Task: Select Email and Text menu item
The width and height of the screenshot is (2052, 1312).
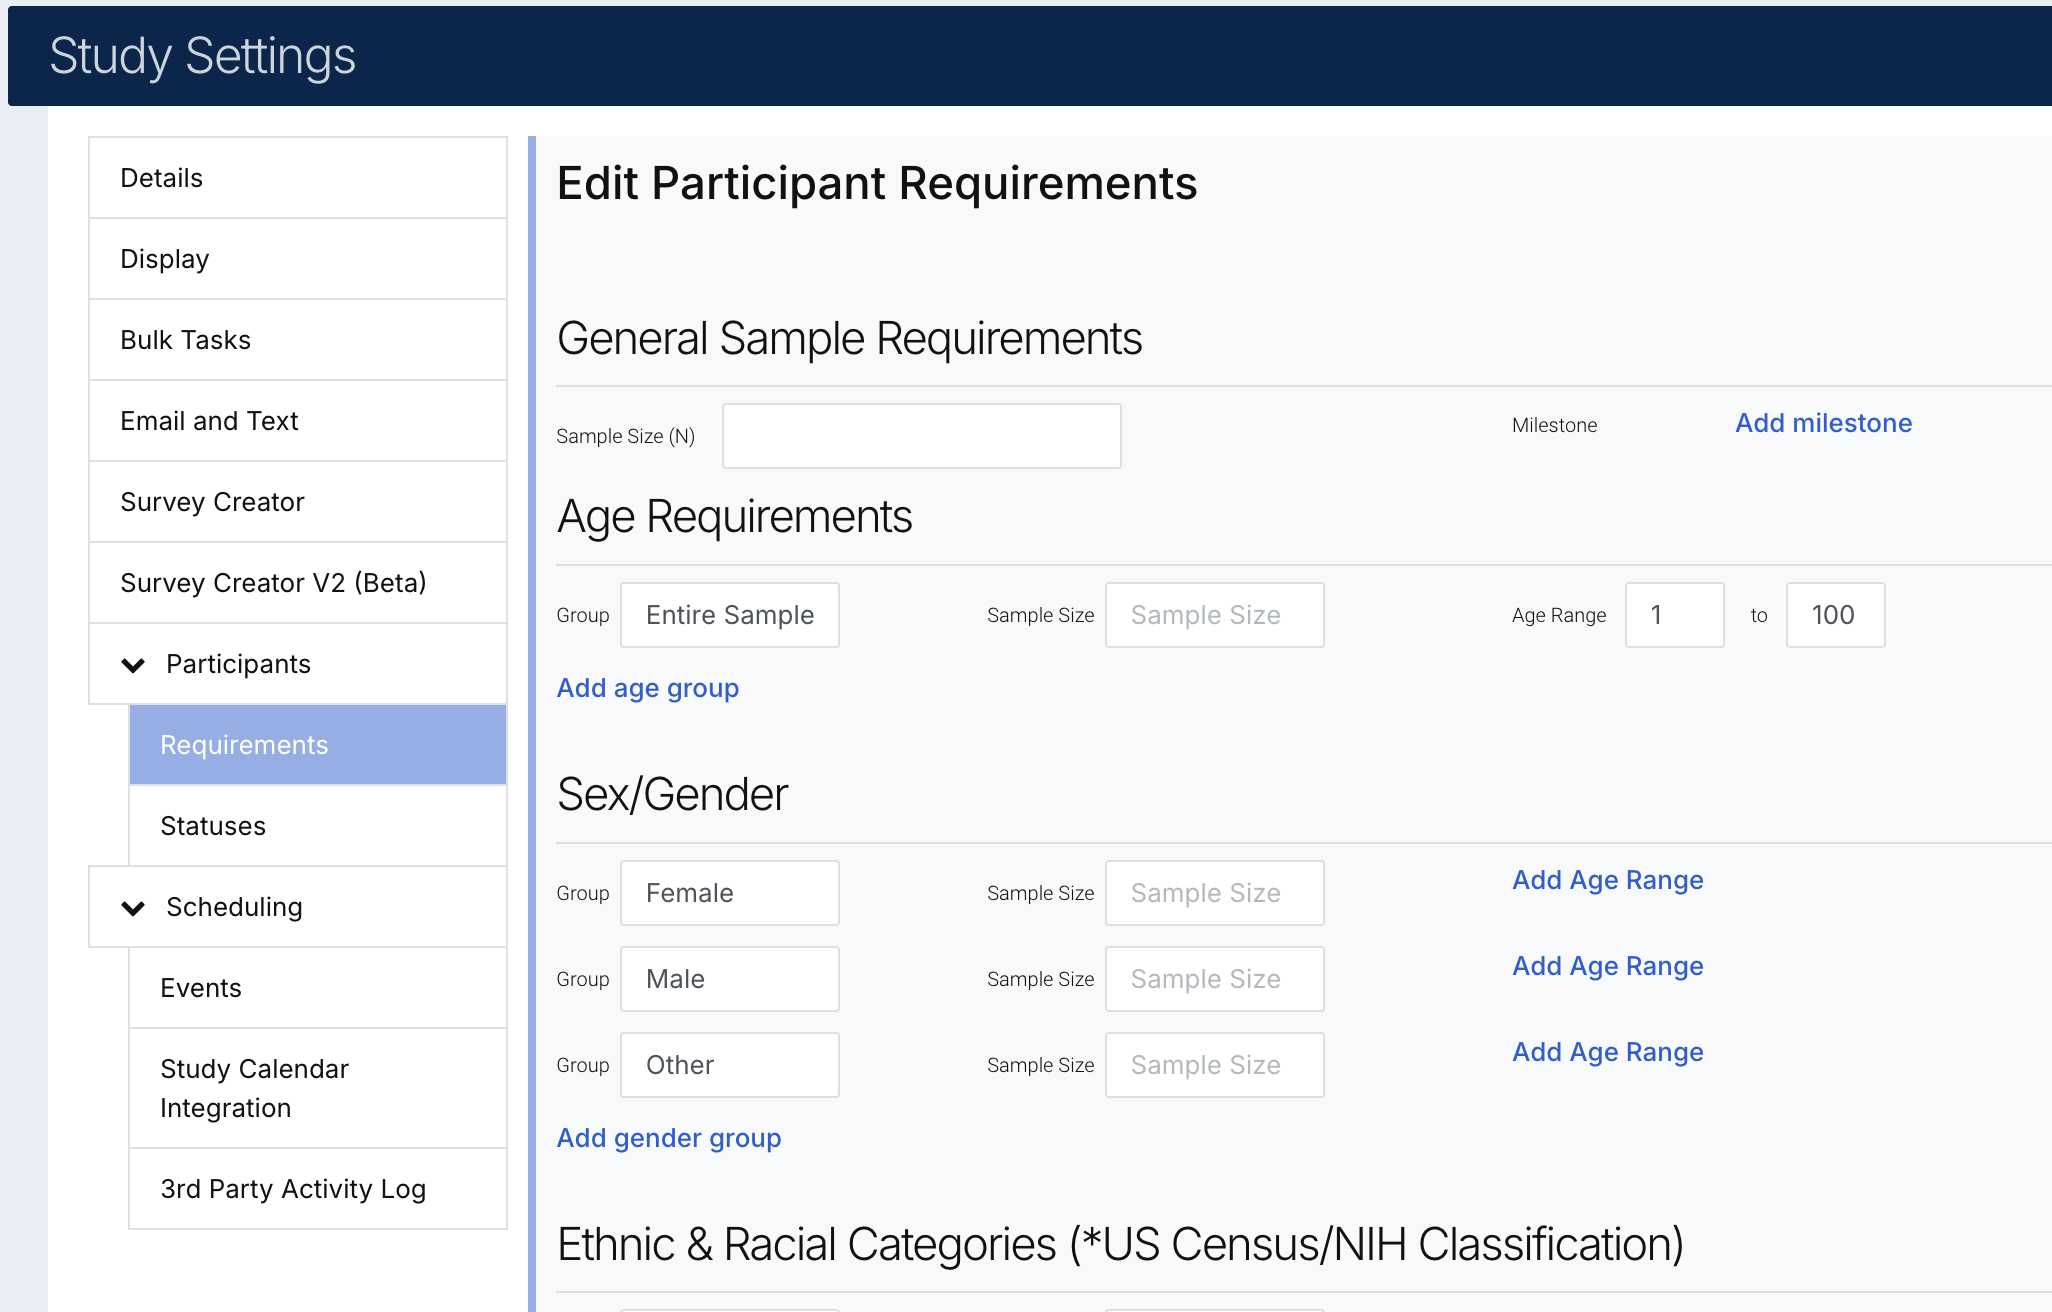Action: [297, 421]
